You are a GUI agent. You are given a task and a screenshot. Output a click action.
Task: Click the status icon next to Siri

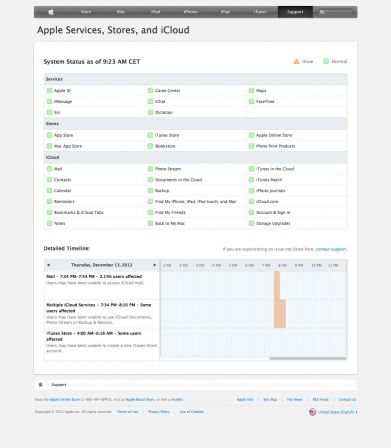point(49,112)
